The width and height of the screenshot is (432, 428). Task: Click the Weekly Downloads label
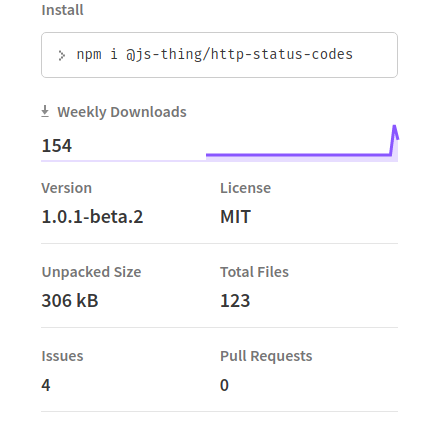[122, 112]
